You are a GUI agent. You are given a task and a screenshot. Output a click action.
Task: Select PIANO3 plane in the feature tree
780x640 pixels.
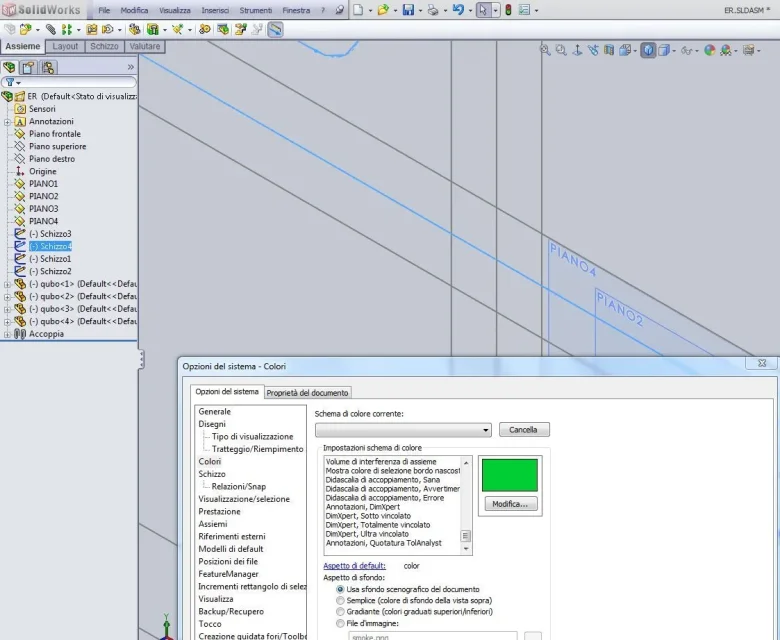coord(43,209)
